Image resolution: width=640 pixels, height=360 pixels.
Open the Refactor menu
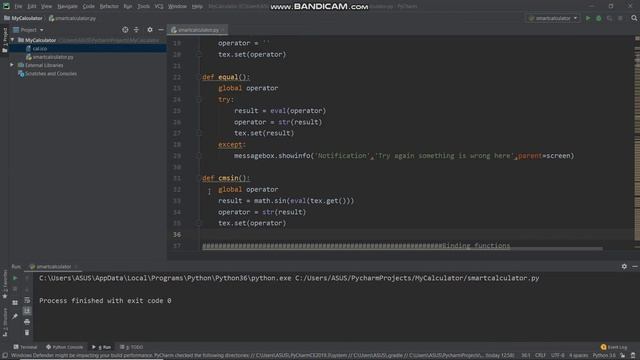109,6
